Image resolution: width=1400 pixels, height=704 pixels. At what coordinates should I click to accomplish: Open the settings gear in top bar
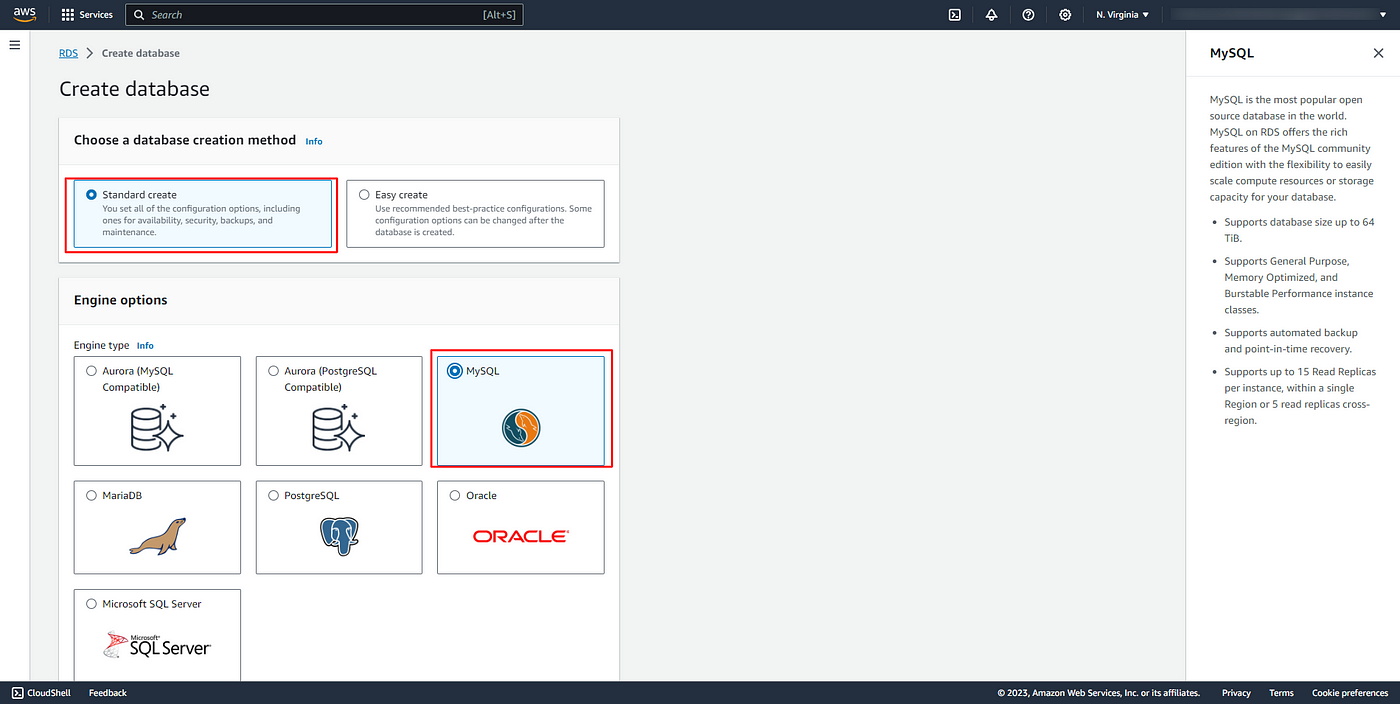pyautogui.click(x=1065, y=15)
